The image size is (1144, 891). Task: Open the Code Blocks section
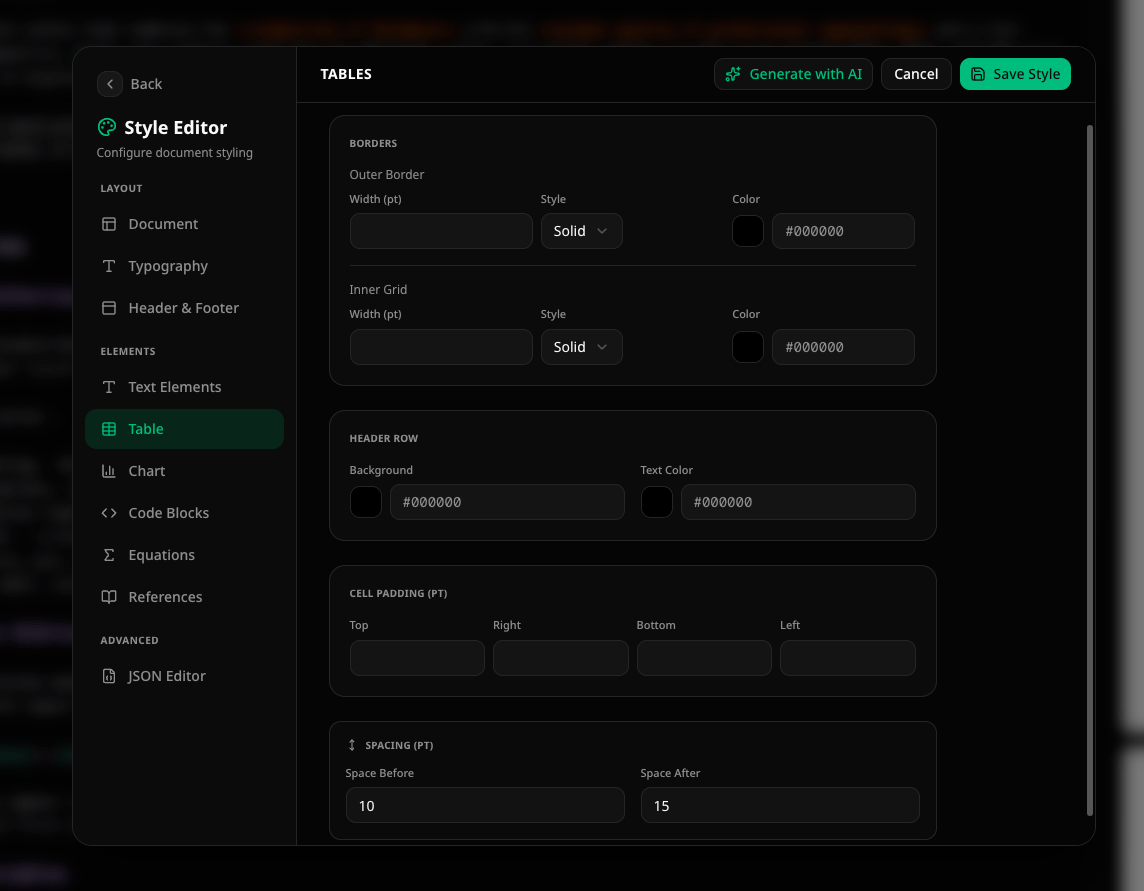click(185, 513)
